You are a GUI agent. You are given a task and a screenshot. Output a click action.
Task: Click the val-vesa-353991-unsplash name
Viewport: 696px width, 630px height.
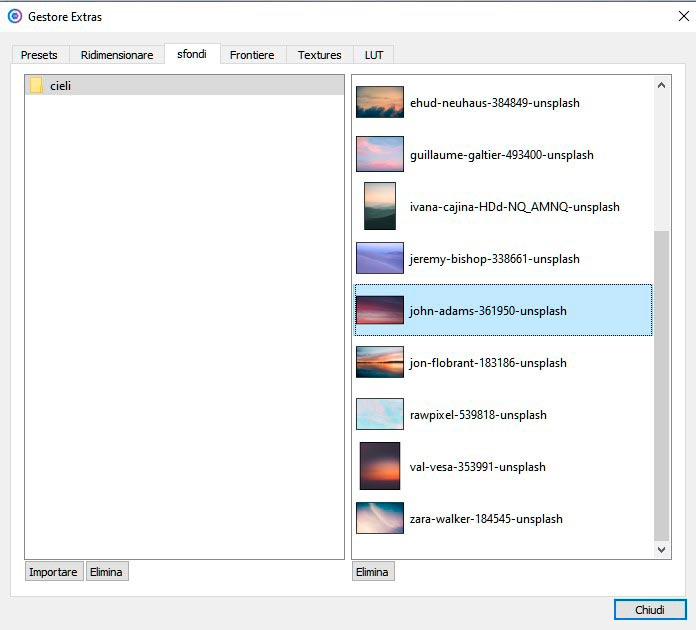tap(478, 467)
